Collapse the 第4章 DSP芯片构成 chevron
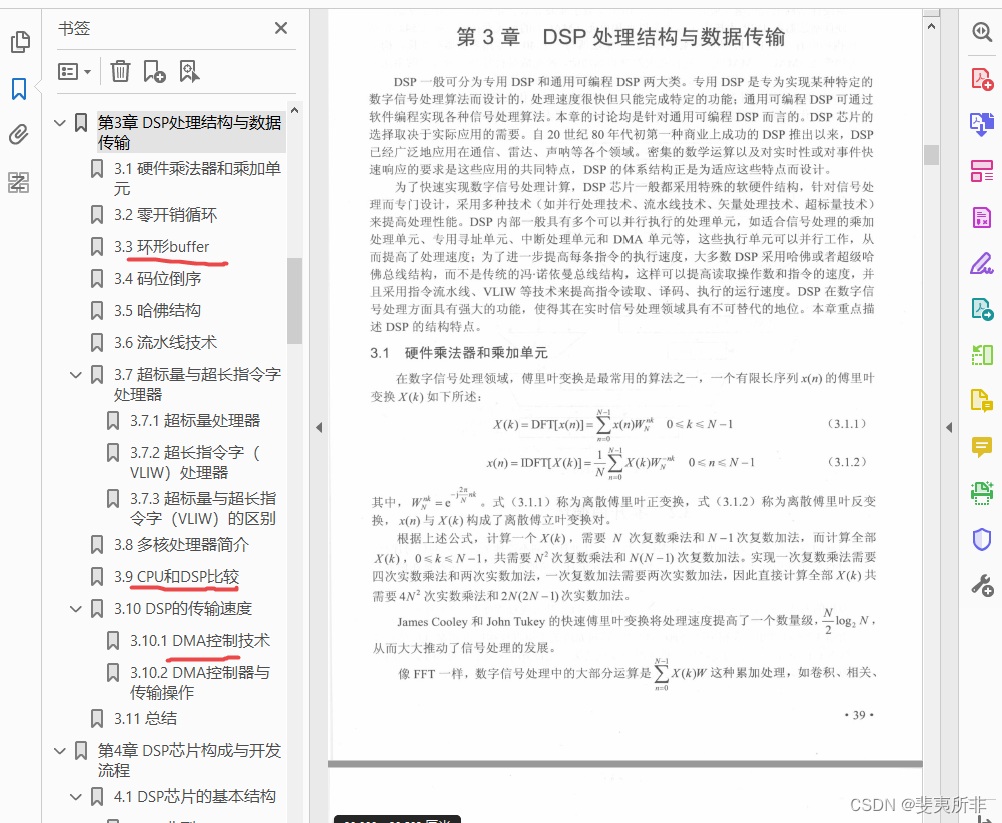1002x823 pixels. coord(60,750)
